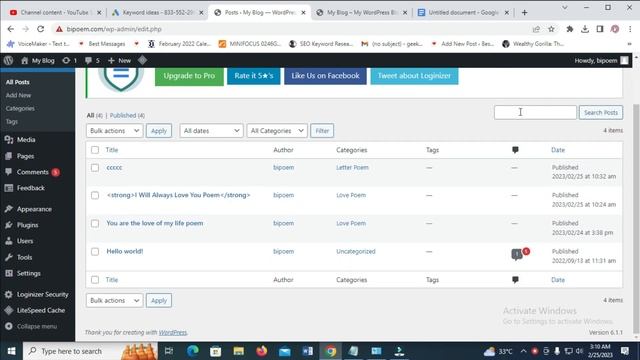The image size is (640, 360).
Task: Go back with browser back arrow
Action: [11, 29]
